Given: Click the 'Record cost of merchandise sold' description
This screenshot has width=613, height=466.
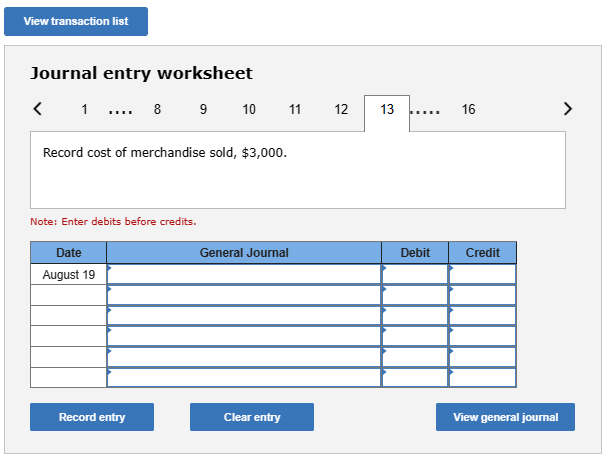Looking at the screenshot, I should pos(165,152).
